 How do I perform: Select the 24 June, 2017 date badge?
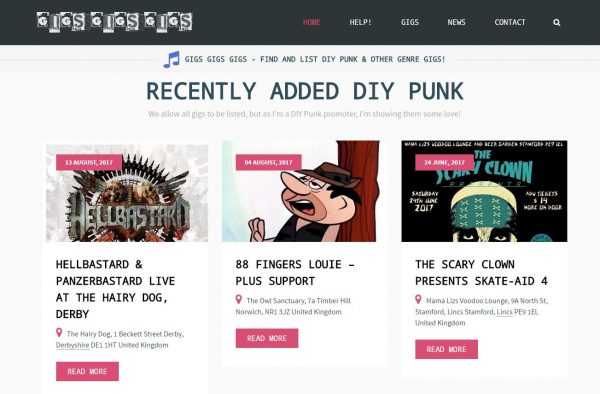tap(444, 163)
